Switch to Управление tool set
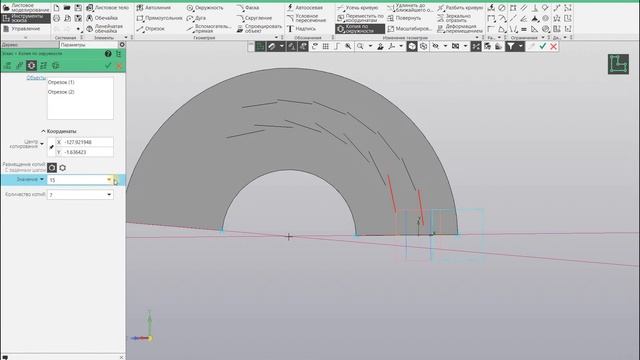 tap(21, 29)
